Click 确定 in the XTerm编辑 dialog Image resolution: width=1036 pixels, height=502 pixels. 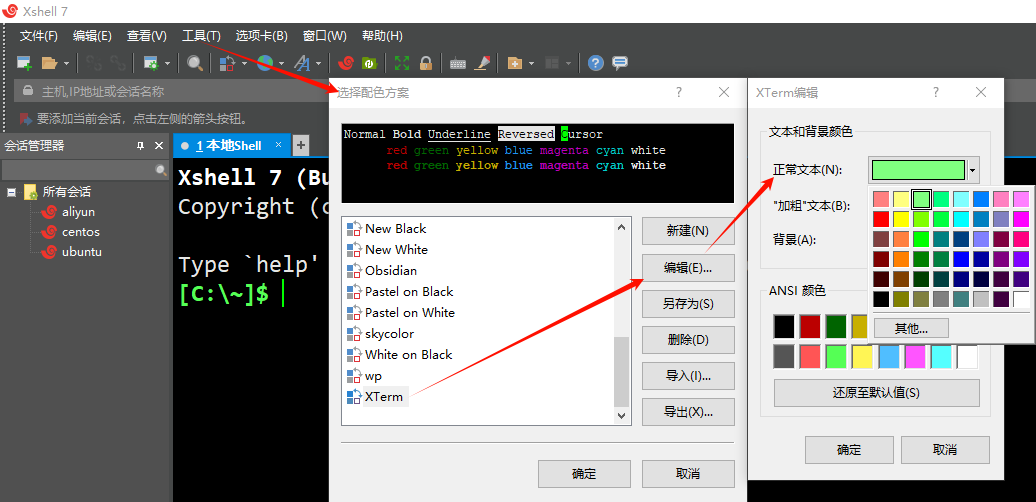(x=849, y=450)
